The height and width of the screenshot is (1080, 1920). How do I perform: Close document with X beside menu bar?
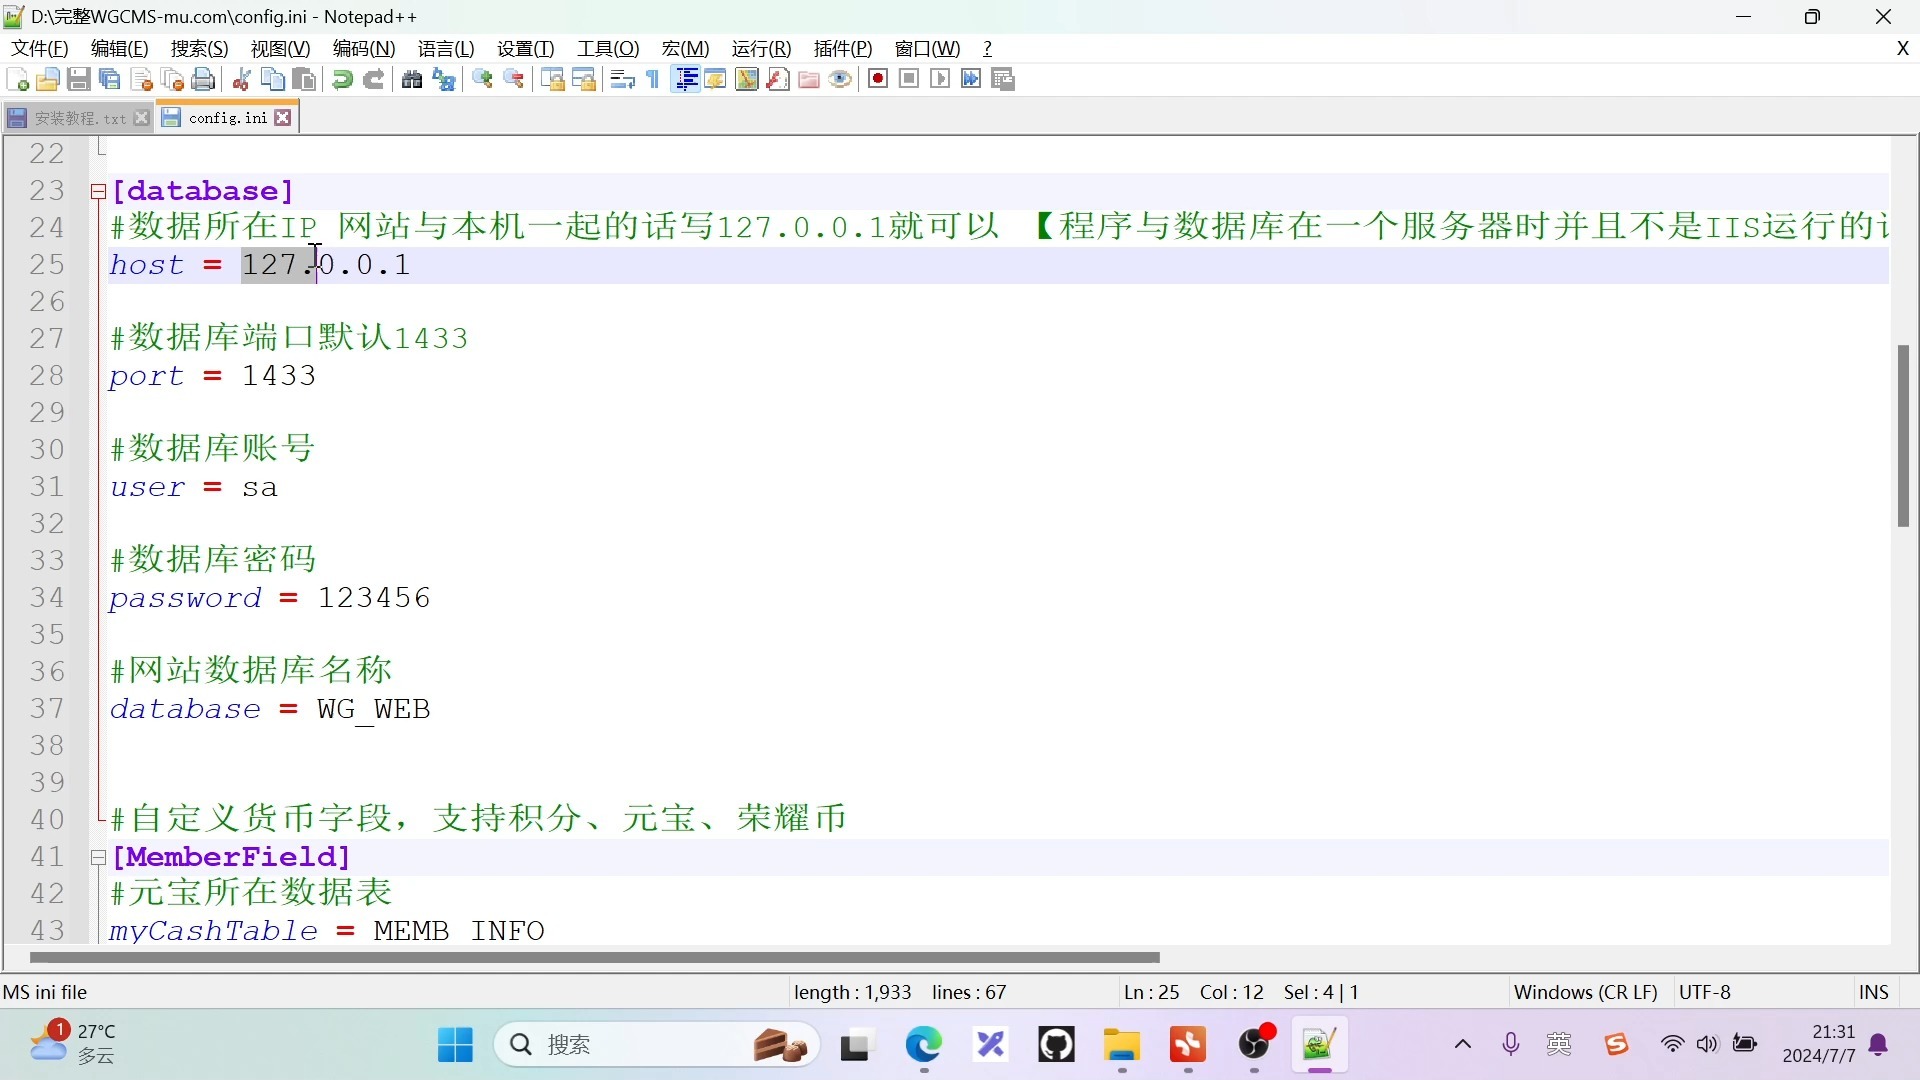pos(1903,48)
